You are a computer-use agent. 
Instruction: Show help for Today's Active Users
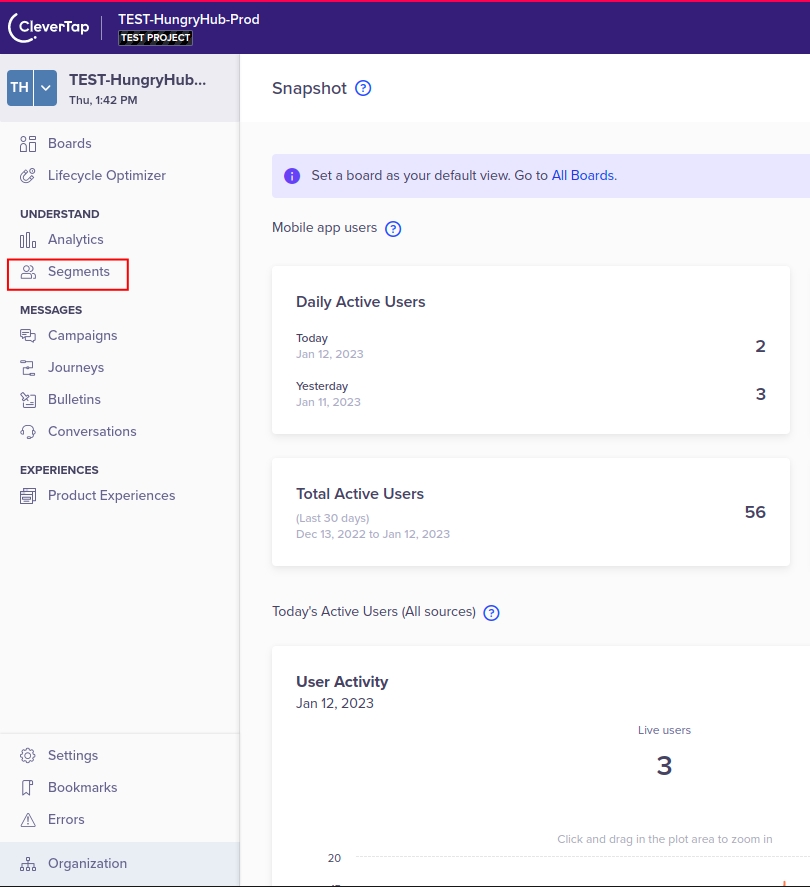[x=491, y=612]
